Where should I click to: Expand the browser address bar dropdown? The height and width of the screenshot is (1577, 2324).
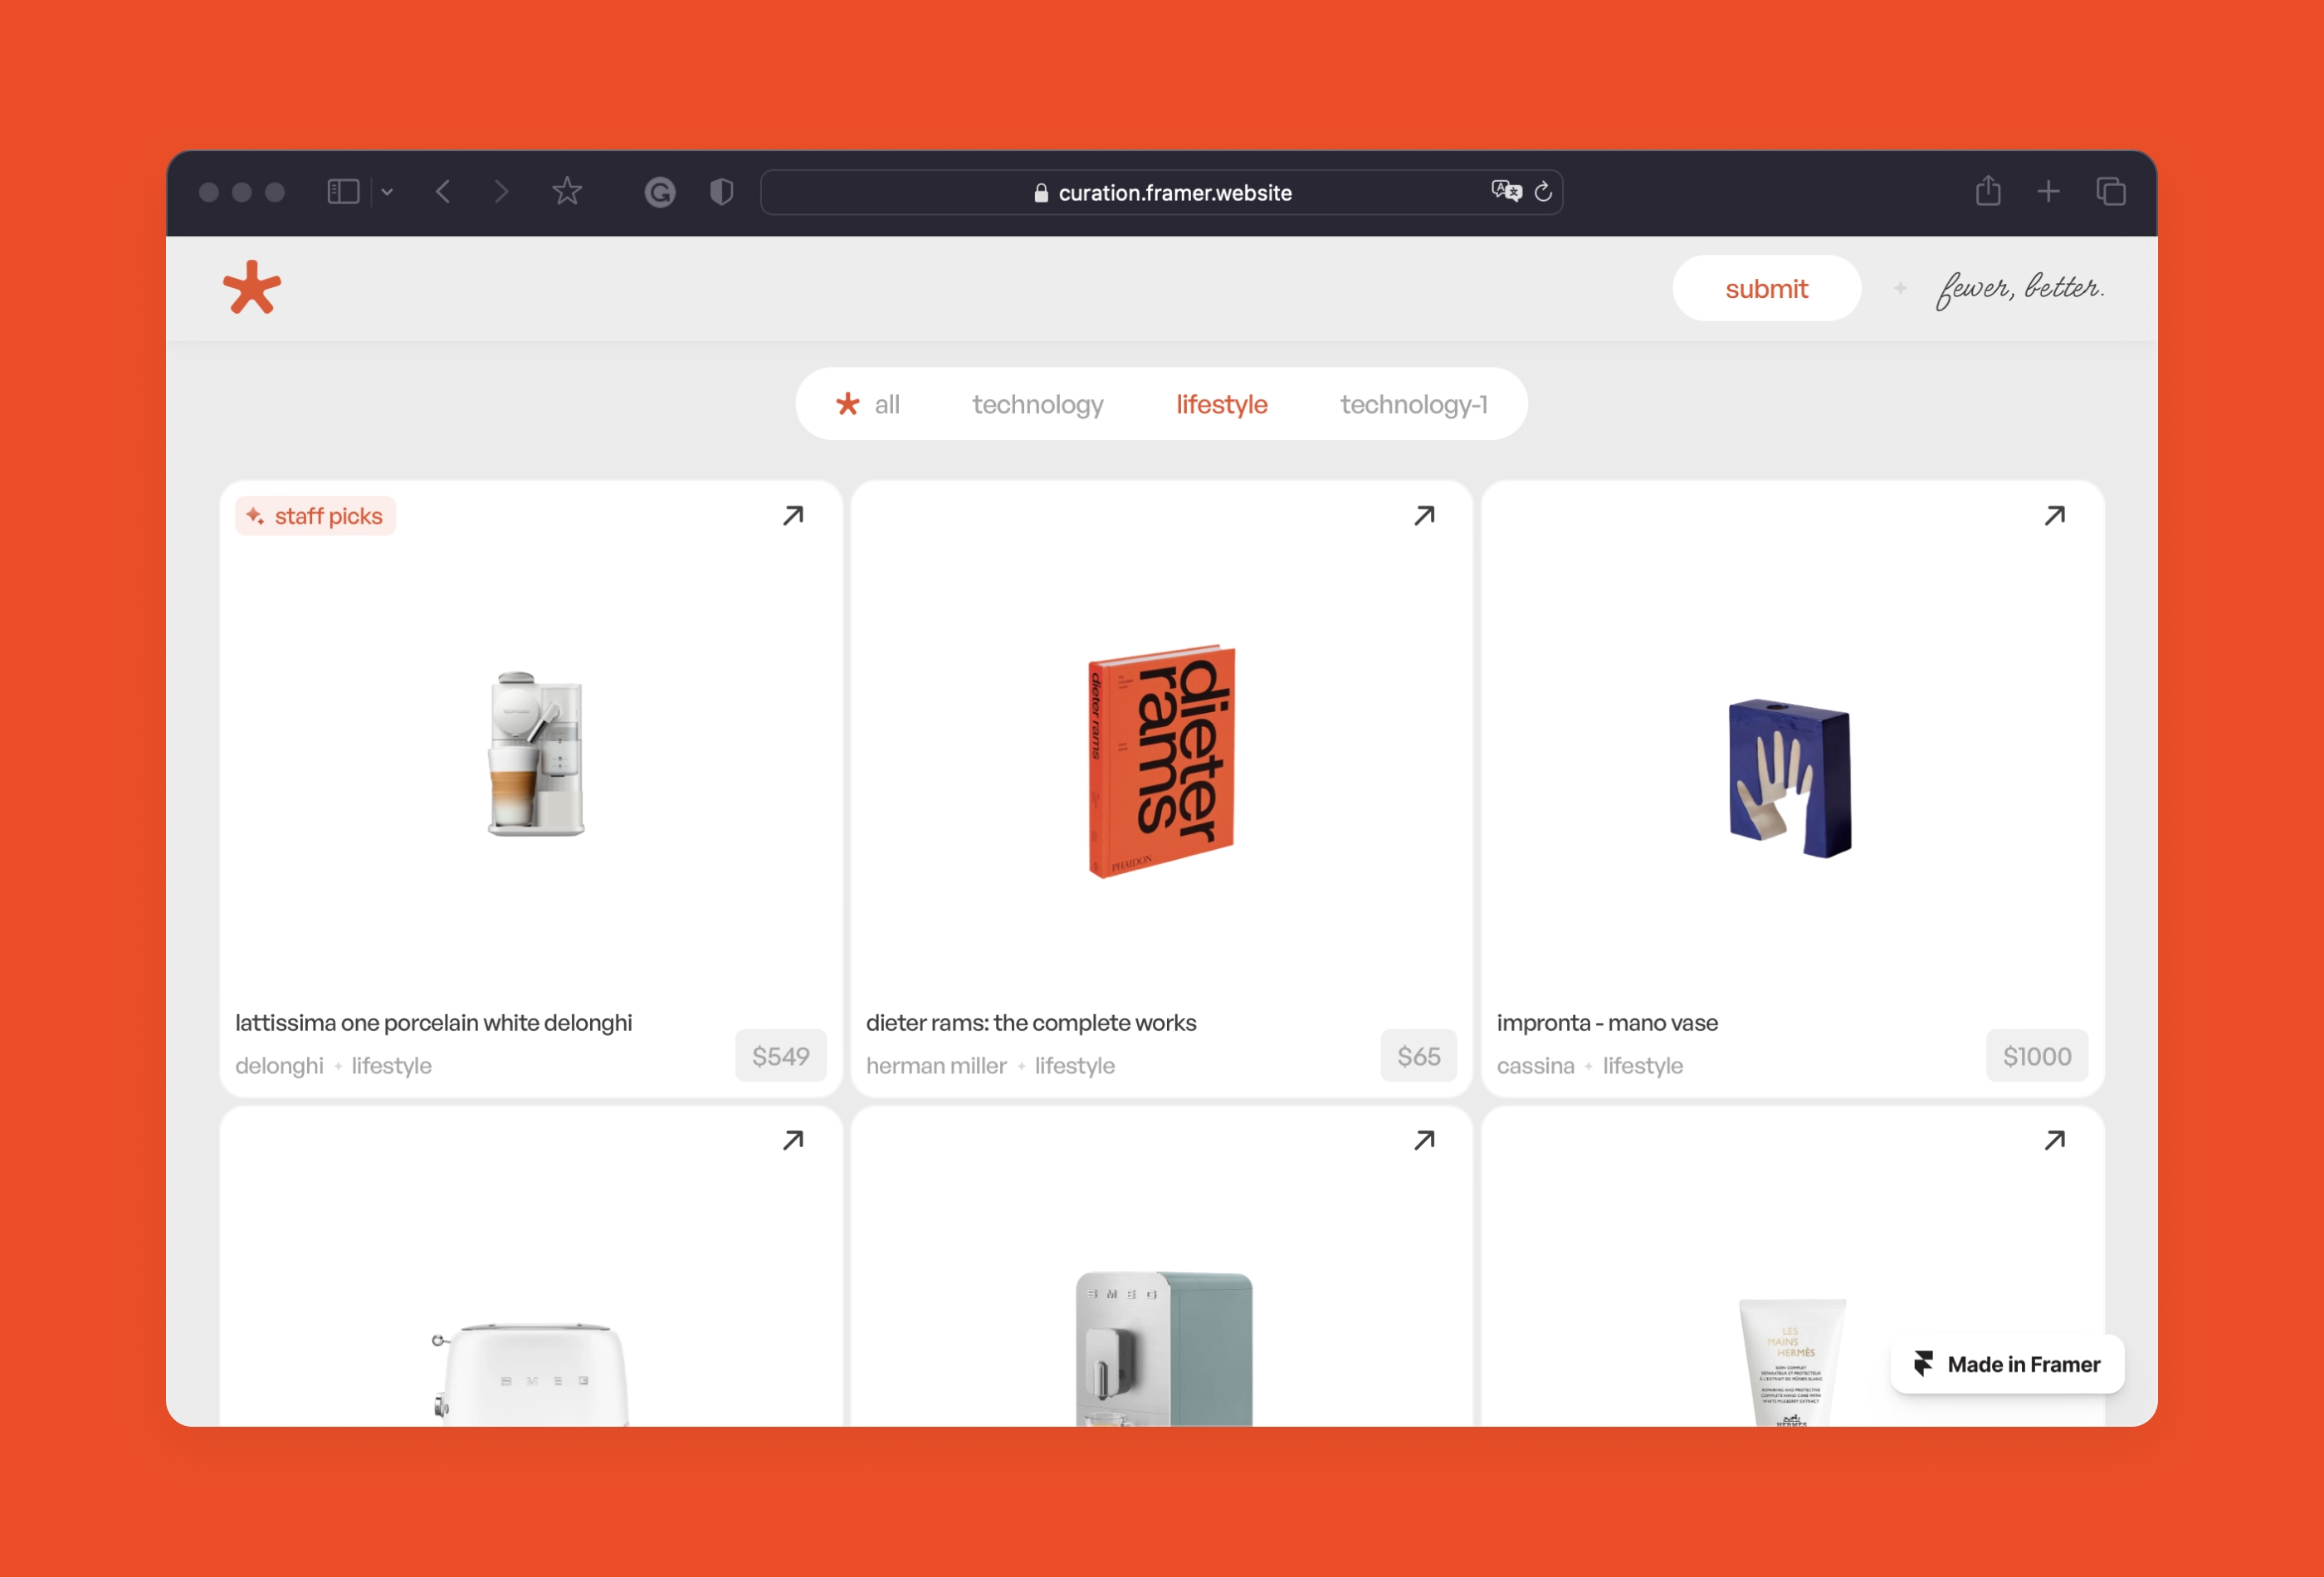391,192
